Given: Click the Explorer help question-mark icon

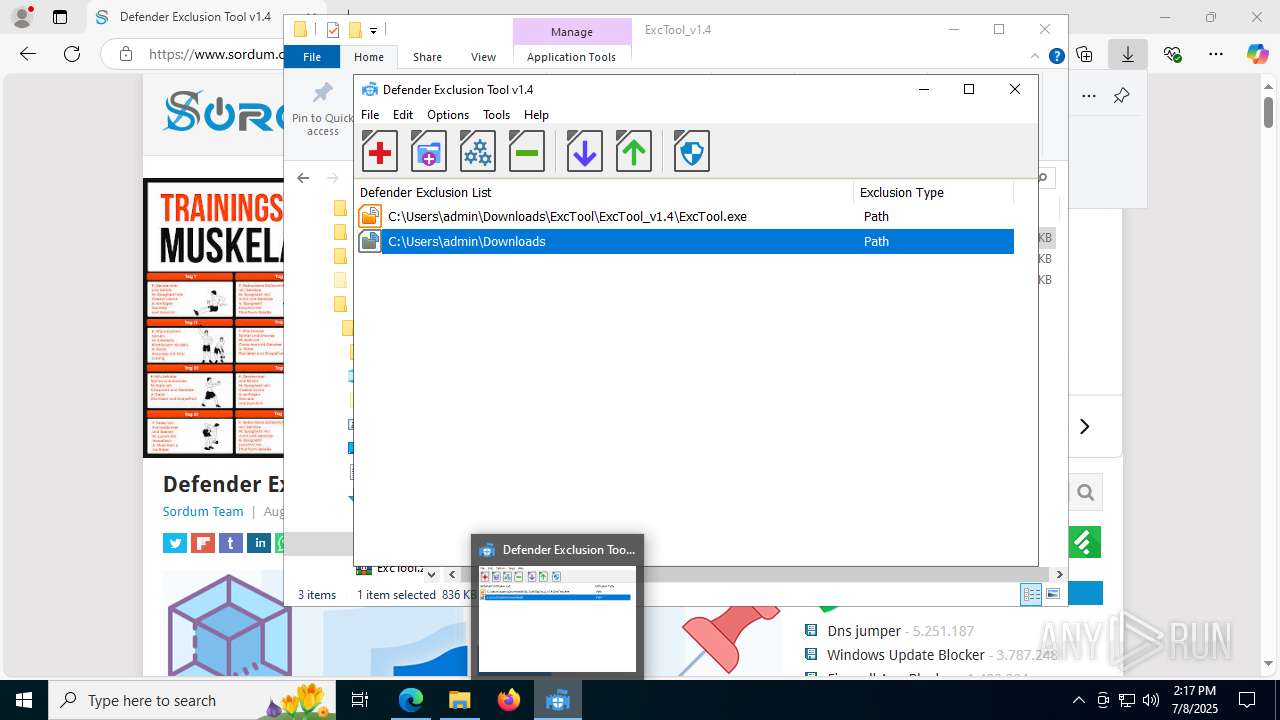Looking at the screenshot, I should click(x=1057, y=57).
